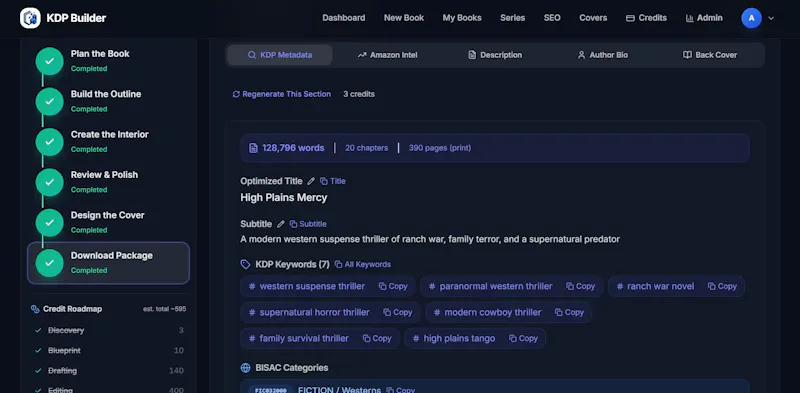
Task: Switch to the Amazon Intel tab
Action: click(387, 55)
